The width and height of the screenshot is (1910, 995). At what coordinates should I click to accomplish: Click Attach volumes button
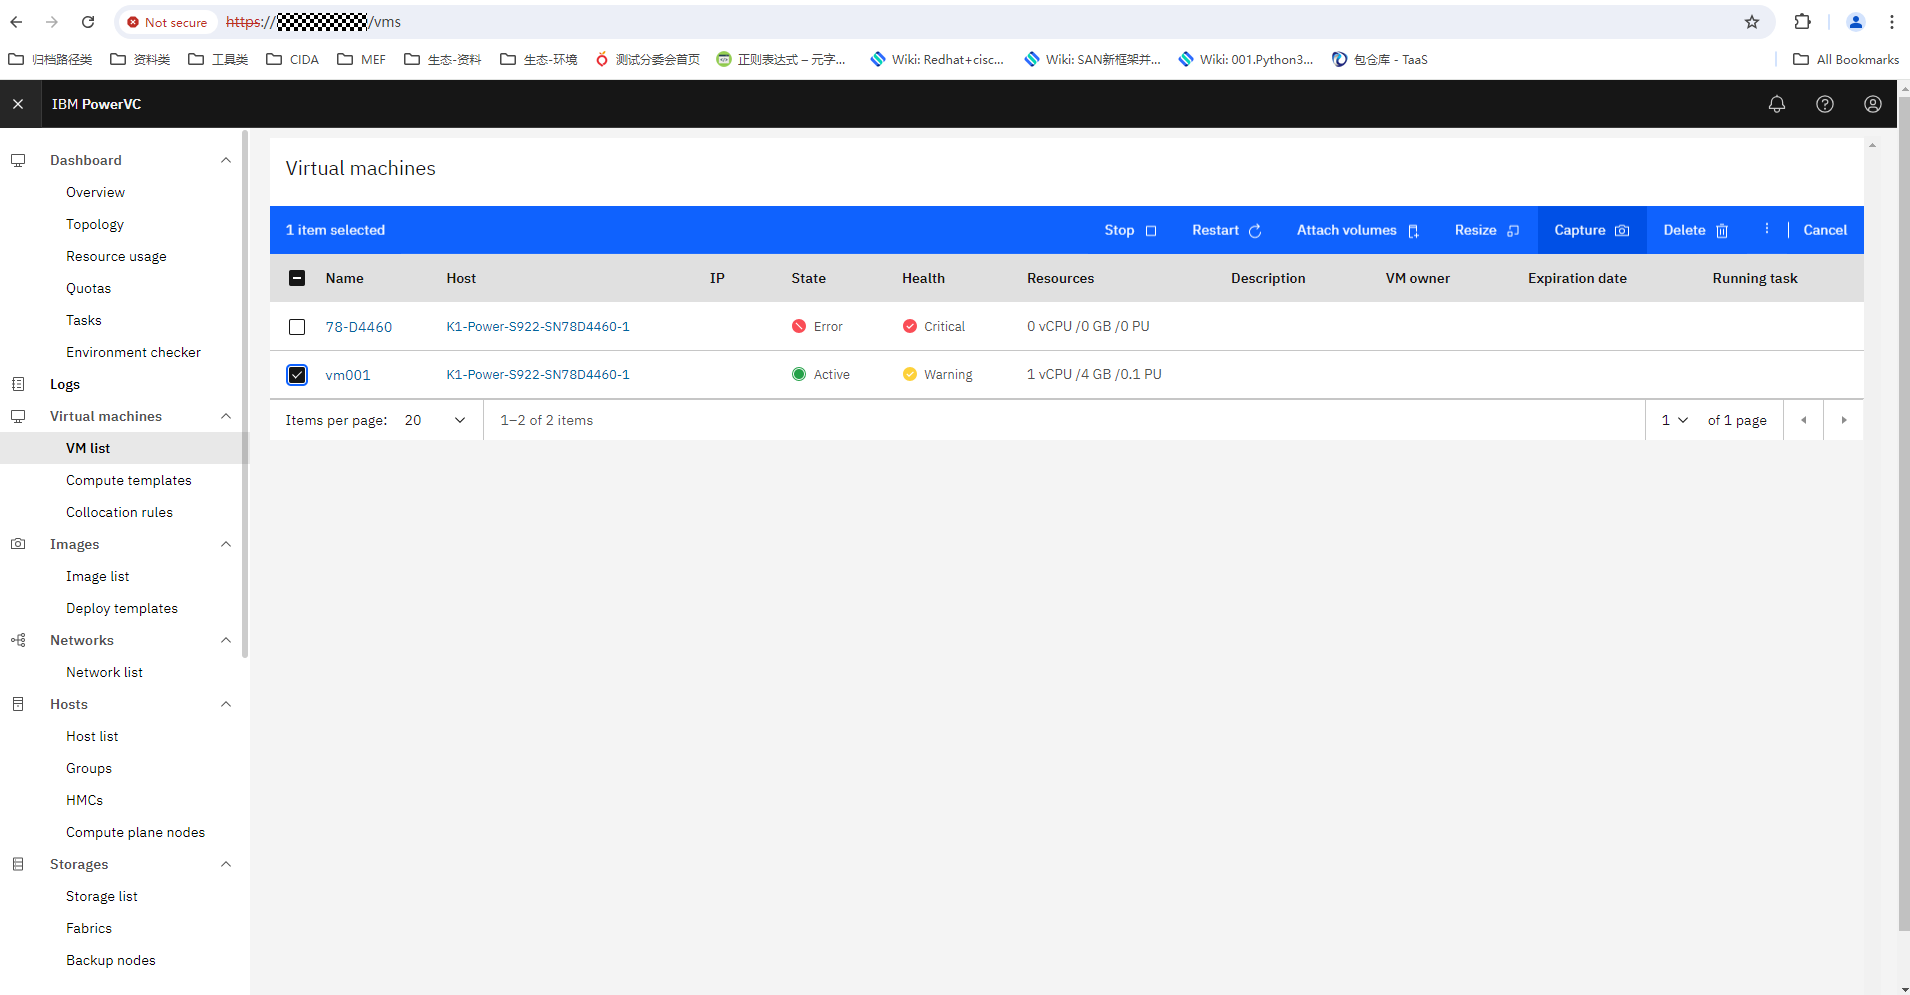(x=1358, y=230)
